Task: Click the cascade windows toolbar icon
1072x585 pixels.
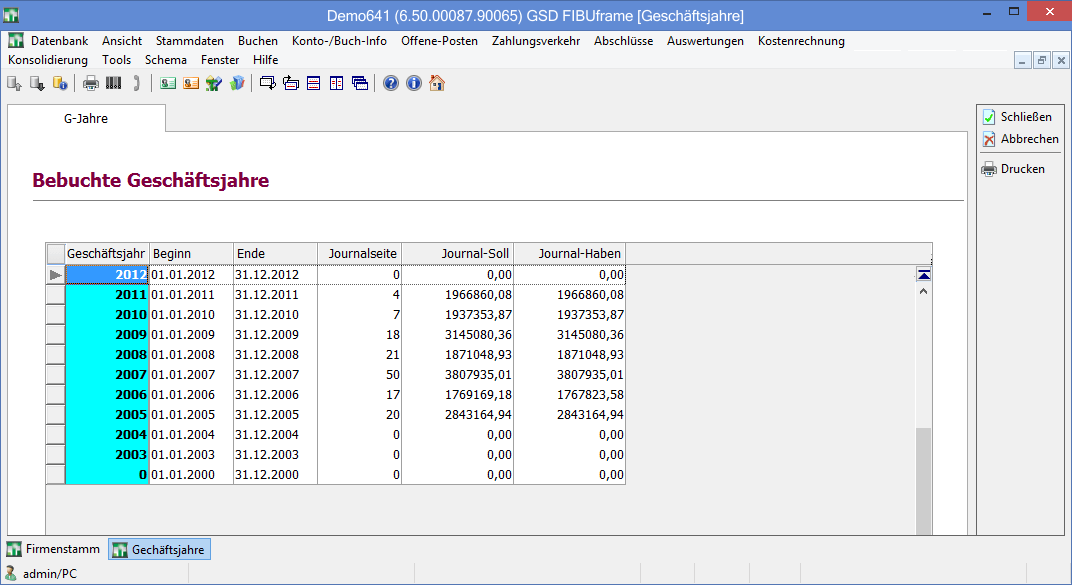Action: (x=359, y=83)
